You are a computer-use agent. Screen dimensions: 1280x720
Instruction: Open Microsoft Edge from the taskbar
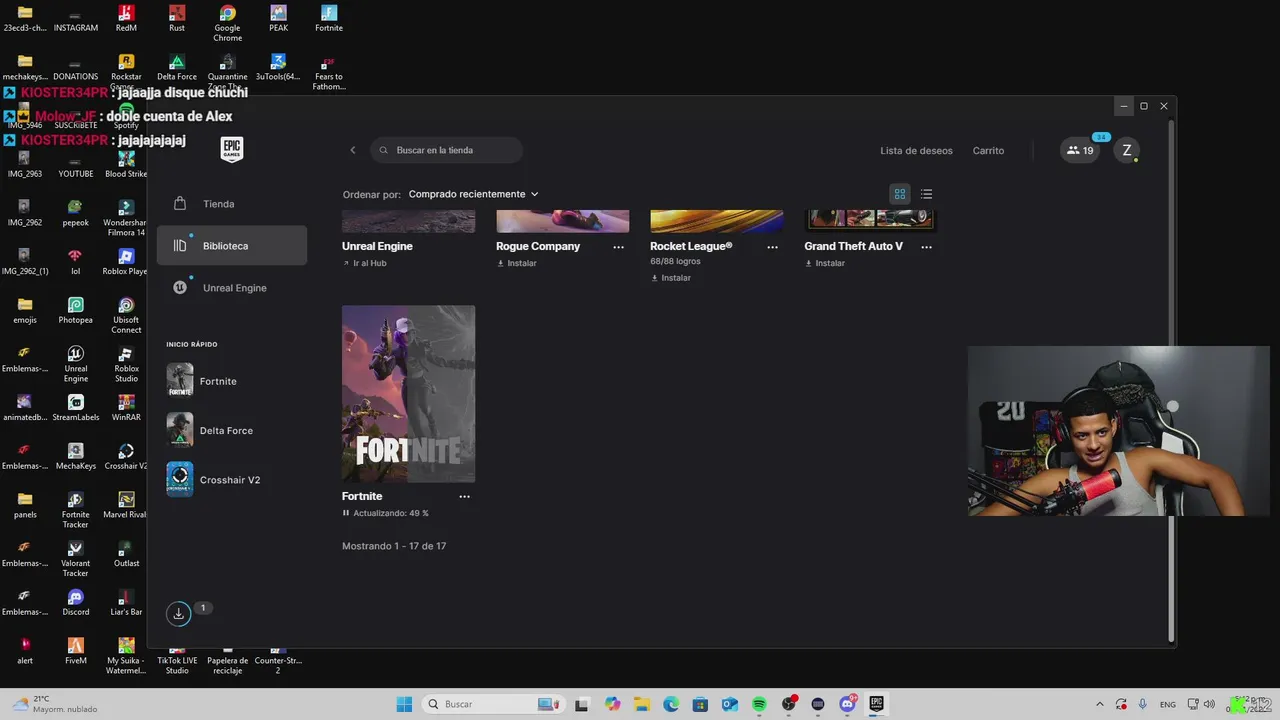(671, 704)
